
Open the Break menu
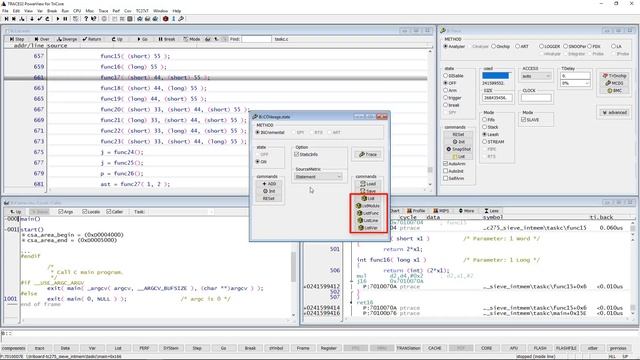pyautogui.click(x=52, y=11)
